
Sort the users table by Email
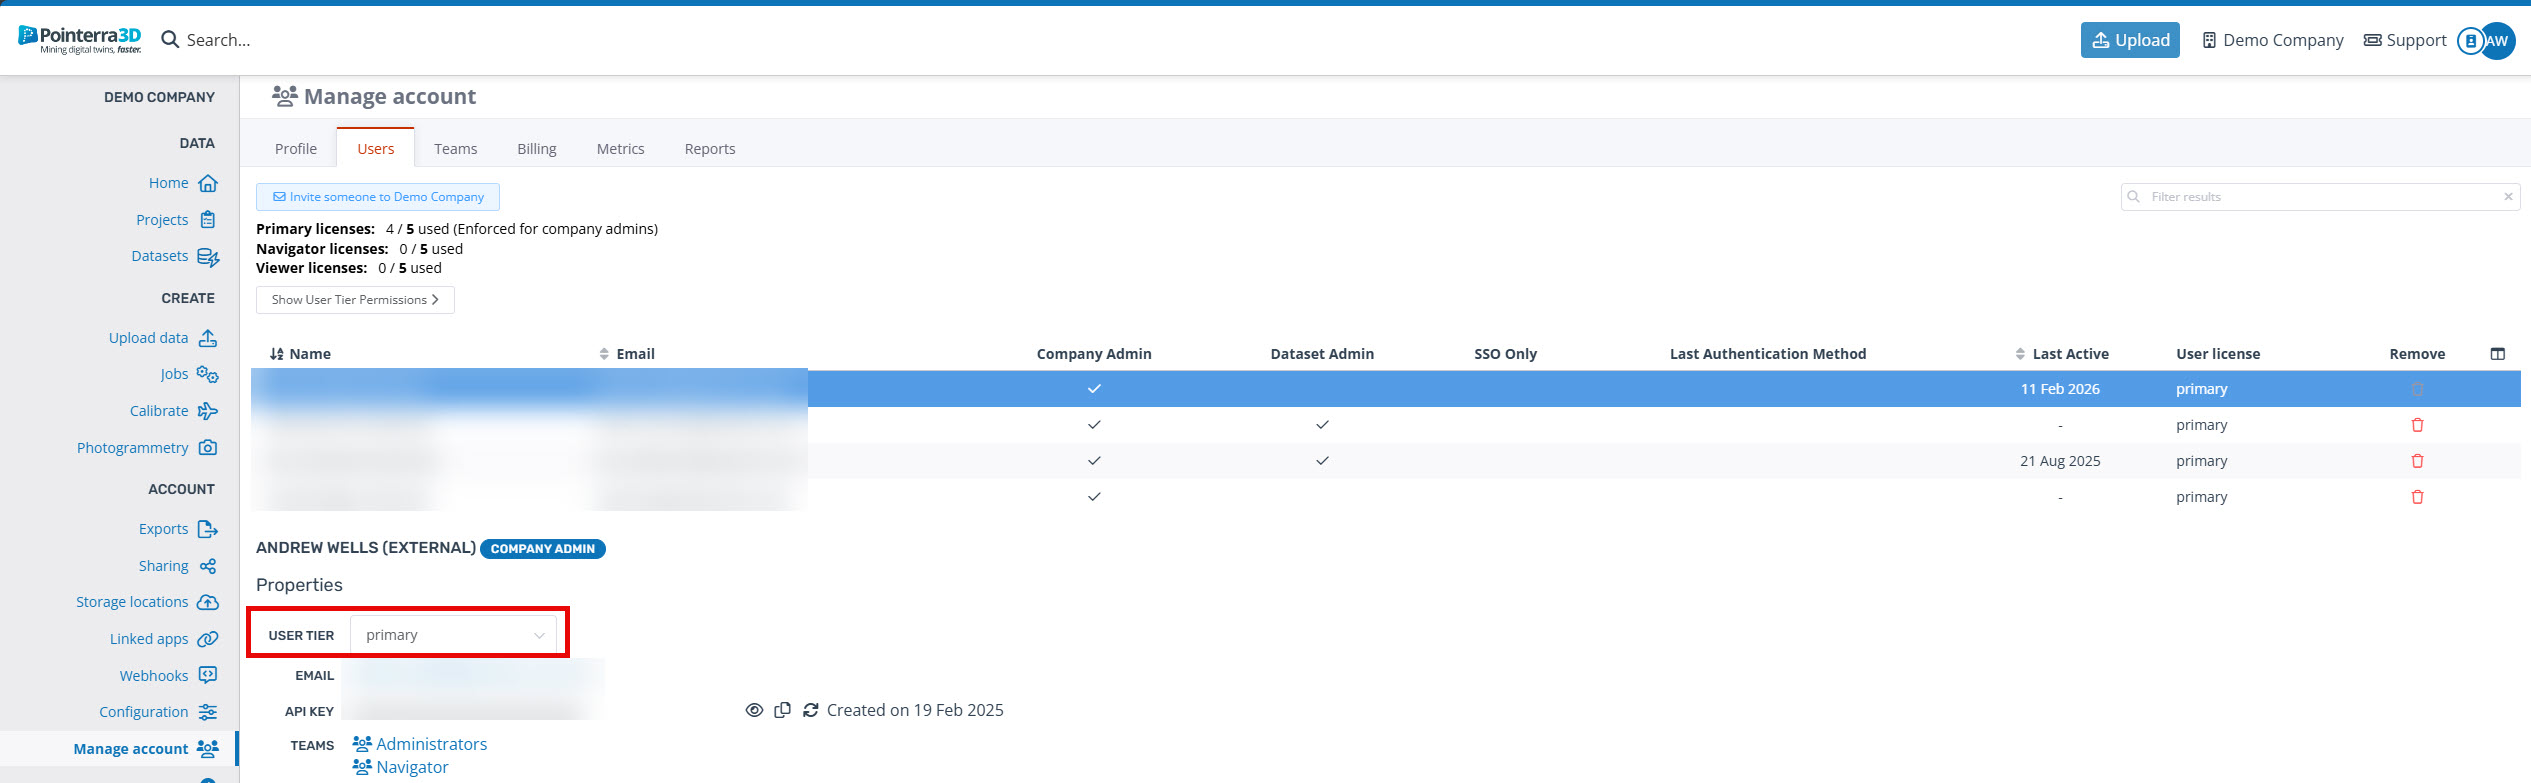(x=634, y=354)
